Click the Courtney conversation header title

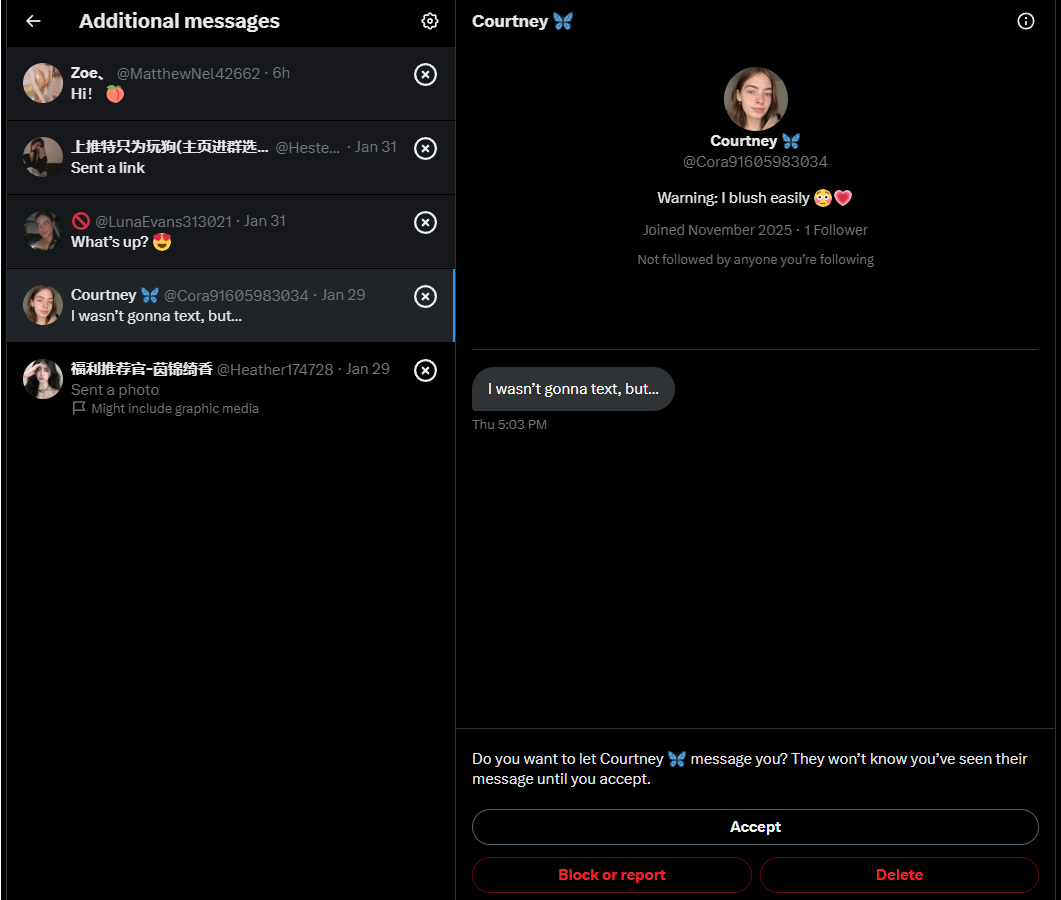pyautogui.click(x=522, y=21)
